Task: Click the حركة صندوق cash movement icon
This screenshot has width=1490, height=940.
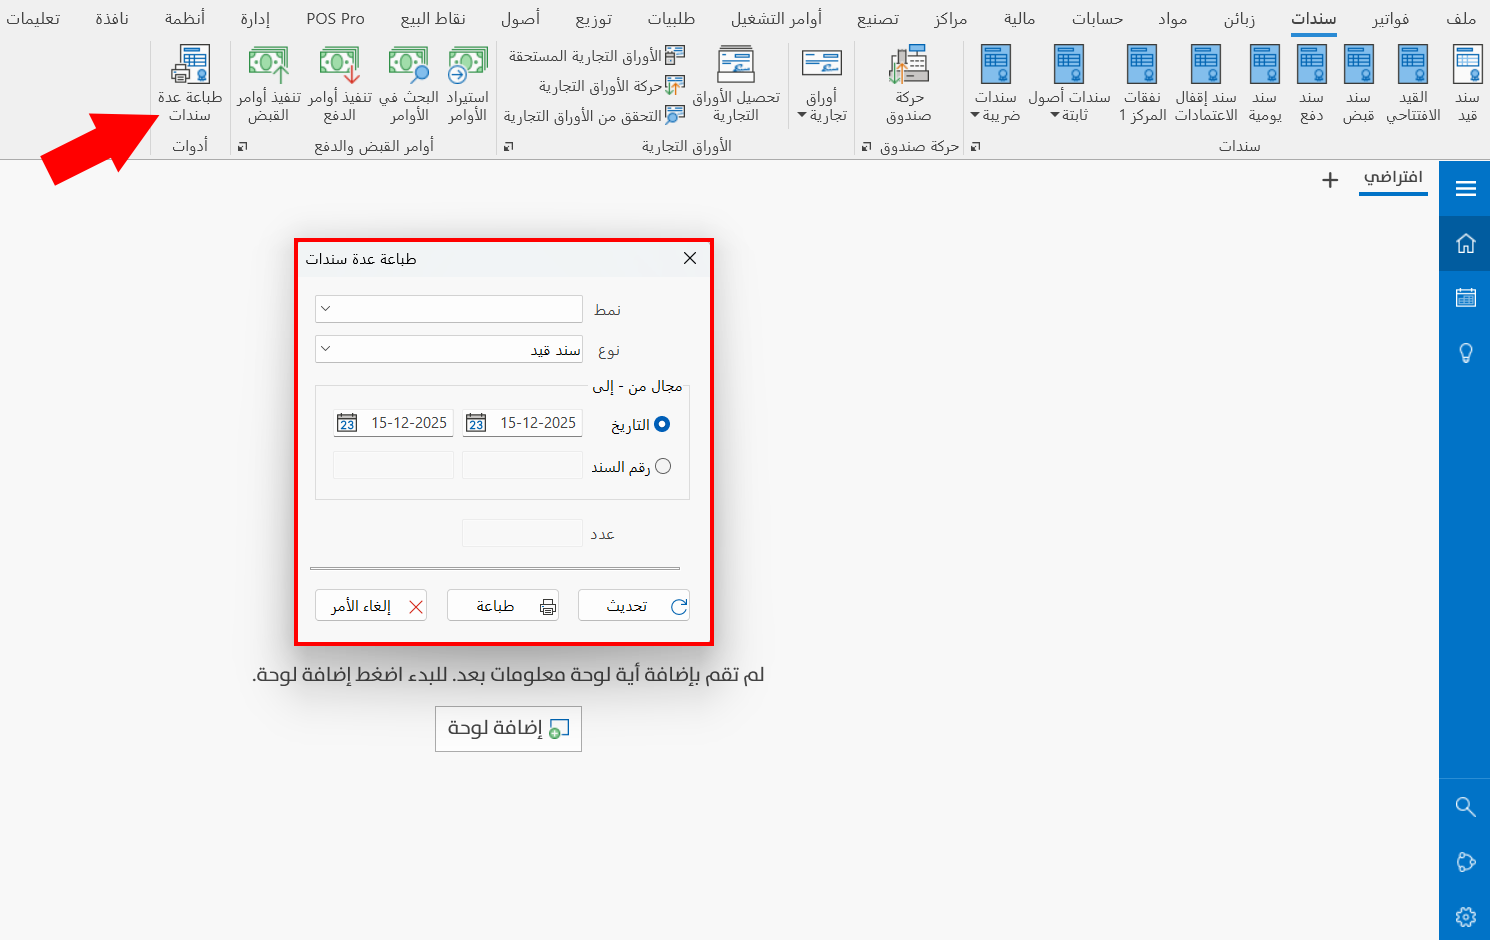Action: pyautogui.click(x=908, y=80)
